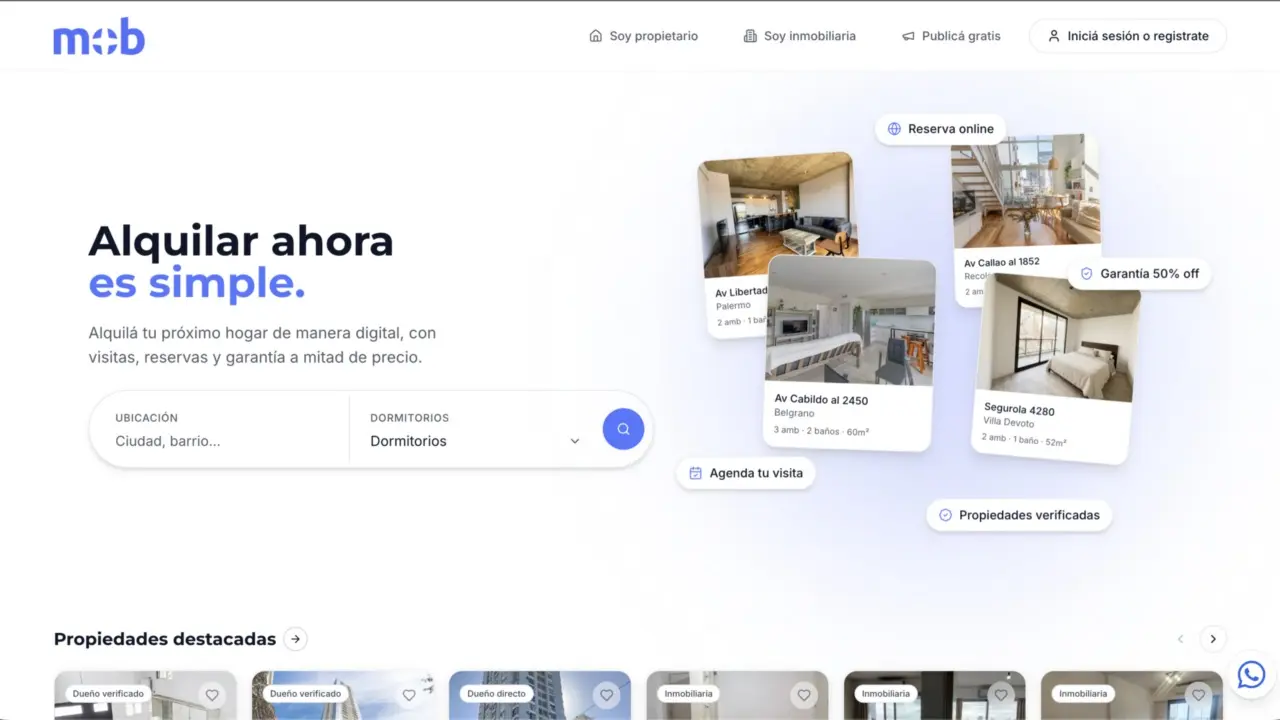Open Soy inmobiliaria menu item
This screenshot has height=720, width=1280.
pos(799,36)
